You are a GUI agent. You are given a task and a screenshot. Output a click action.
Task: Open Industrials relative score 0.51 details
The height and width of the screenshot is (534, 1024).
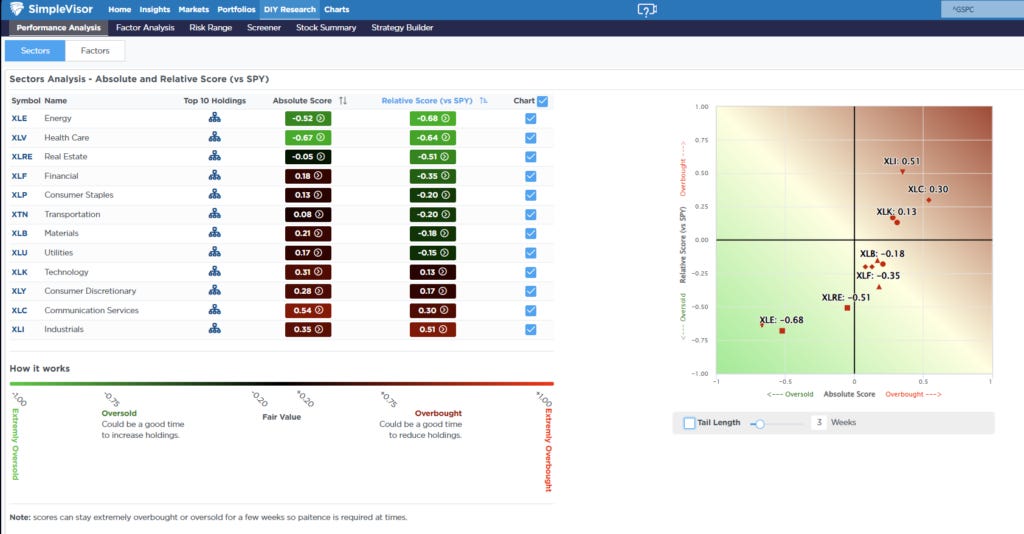coord(432,330)
